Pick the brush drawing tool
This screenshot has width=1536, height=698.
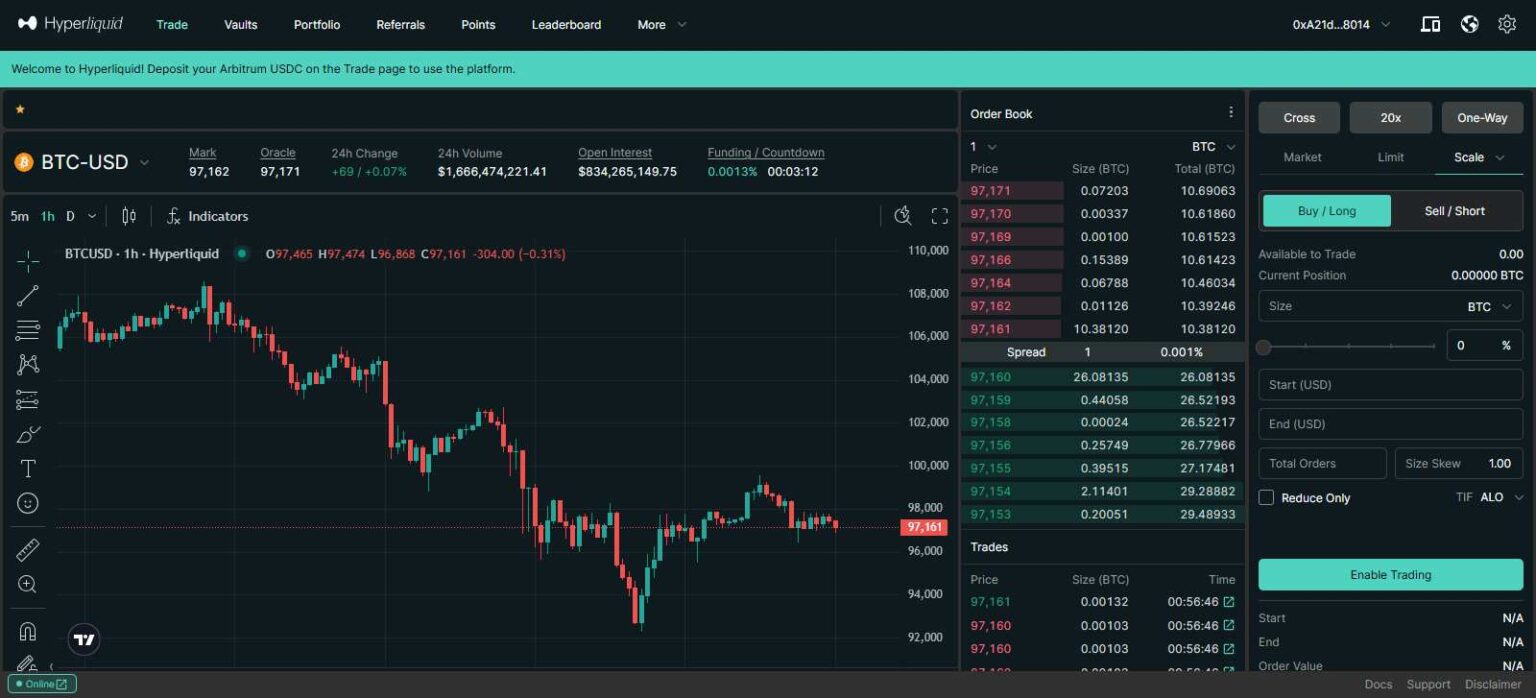click(x=27, y=434)
